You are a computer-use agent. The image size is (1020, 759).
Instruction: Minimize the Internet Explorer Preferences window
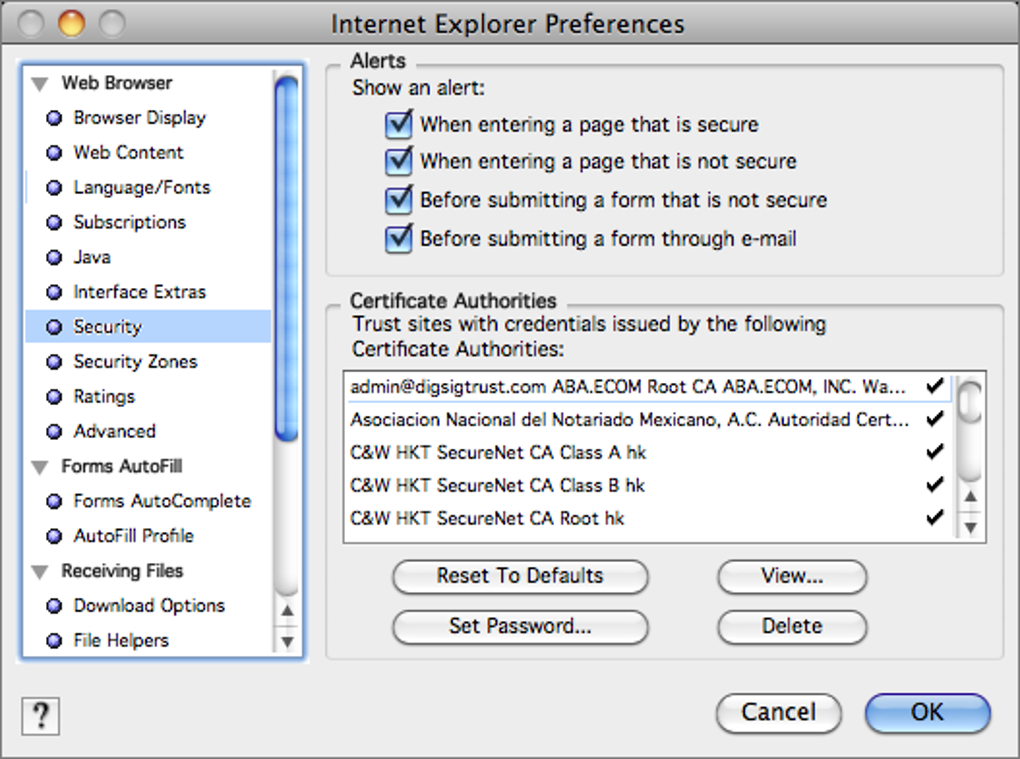pyautogui.click(x=71, y=23)
